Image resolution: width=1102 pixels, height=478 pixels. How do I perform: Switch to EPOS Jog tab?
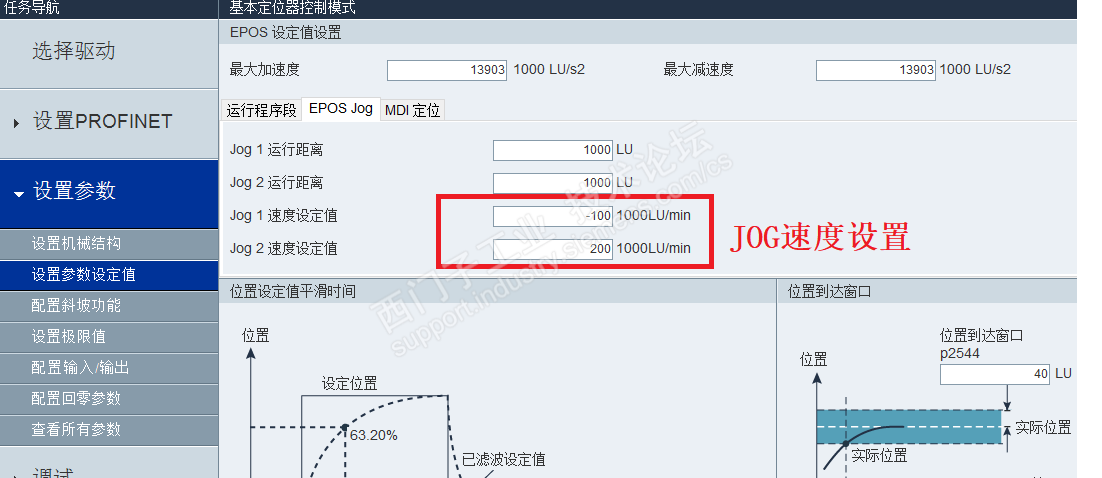(341, 109)
